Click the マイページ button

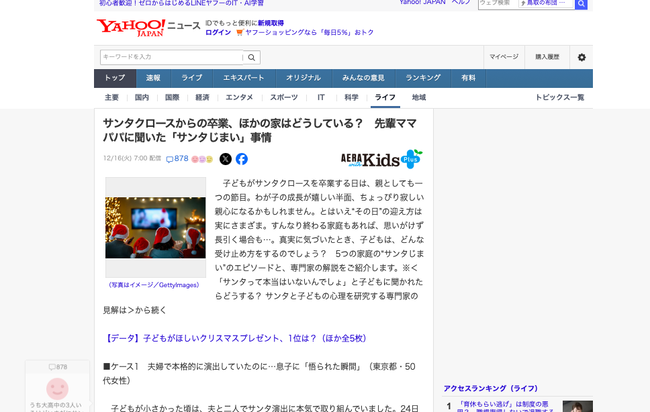(504, 57)
